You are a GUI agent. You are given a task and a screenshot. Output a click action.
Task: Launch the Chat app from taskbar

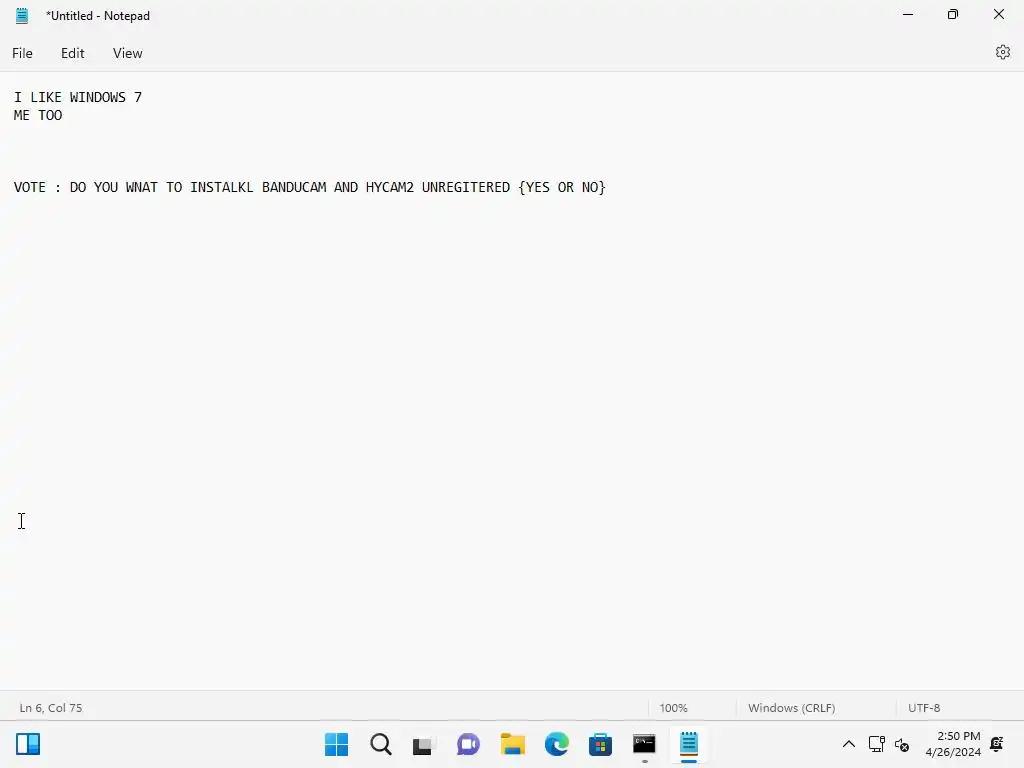(468, 744)
